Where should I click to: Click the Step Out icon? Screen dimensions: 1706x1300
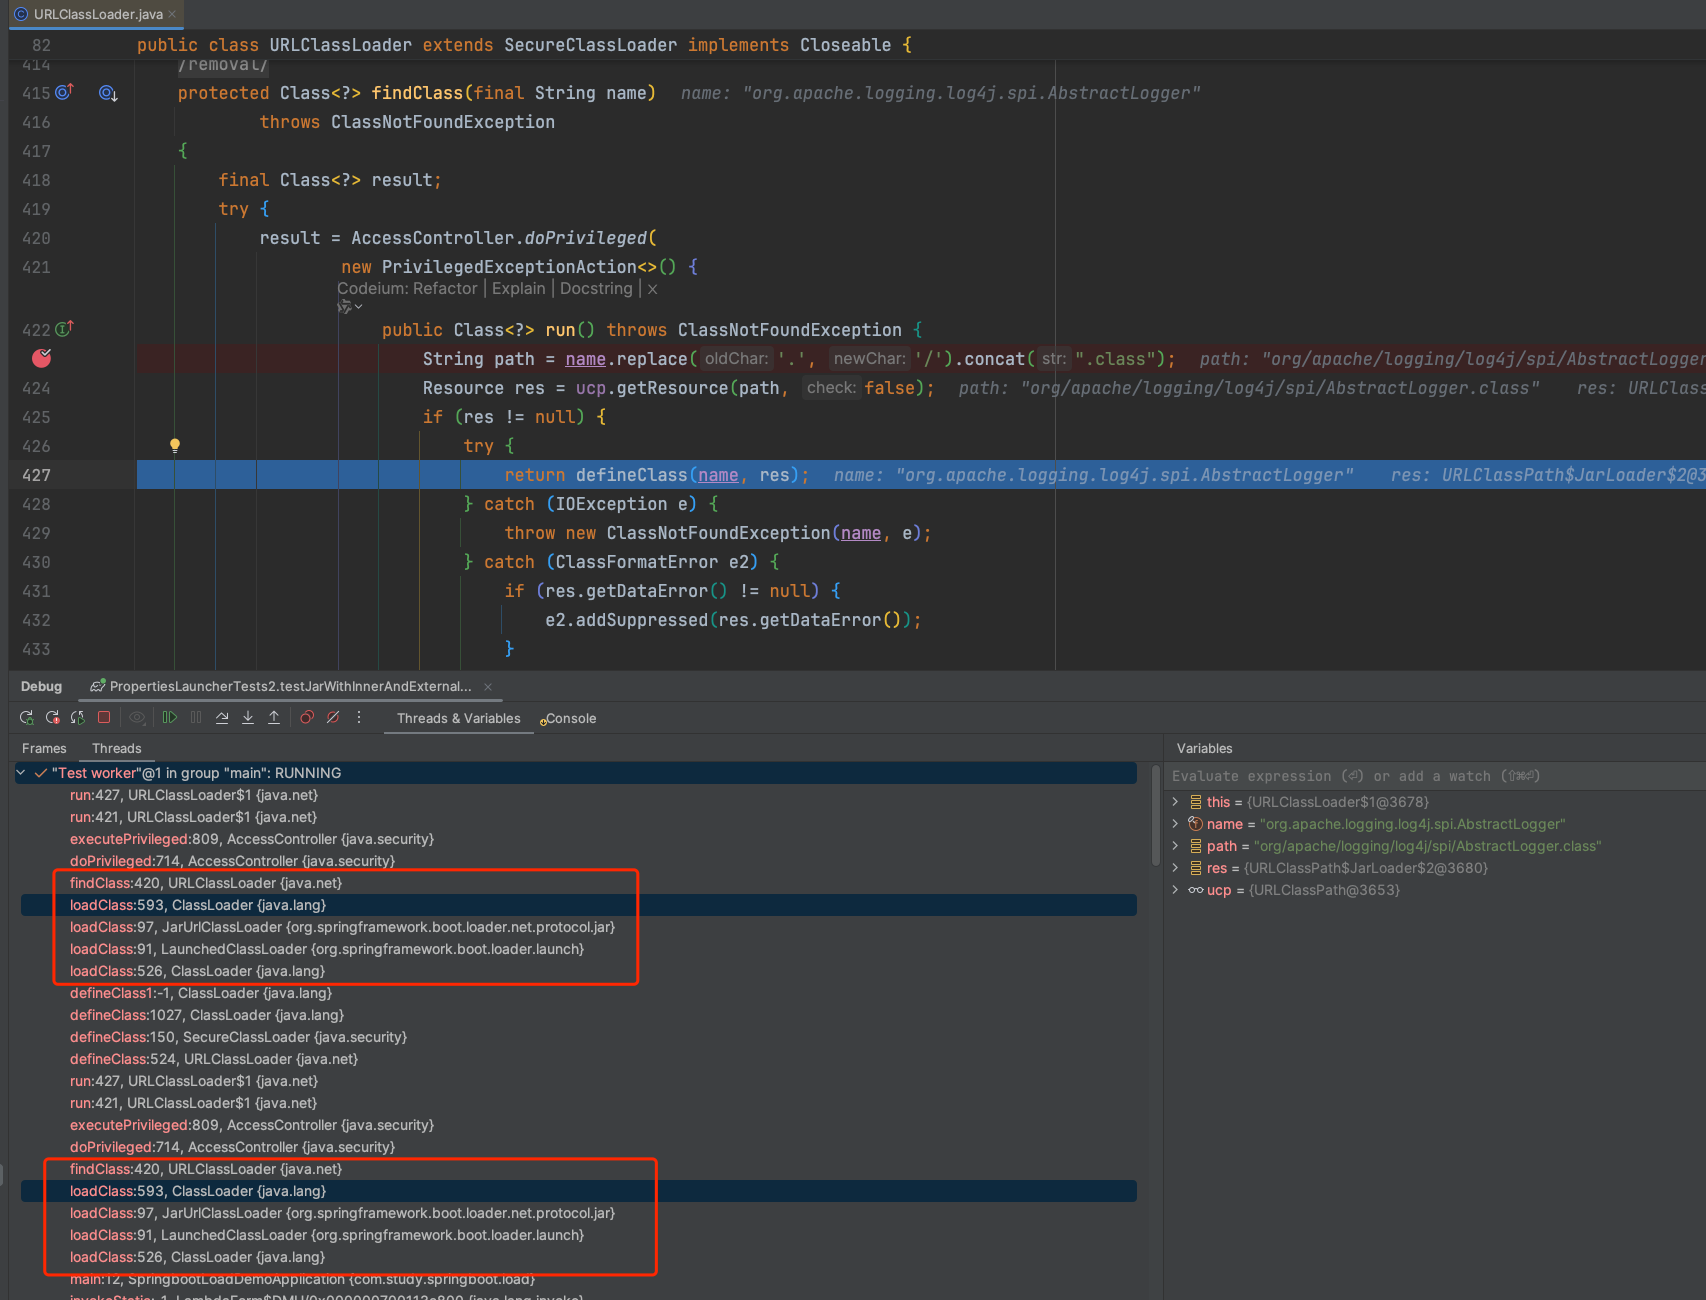[x=274, y=718]
